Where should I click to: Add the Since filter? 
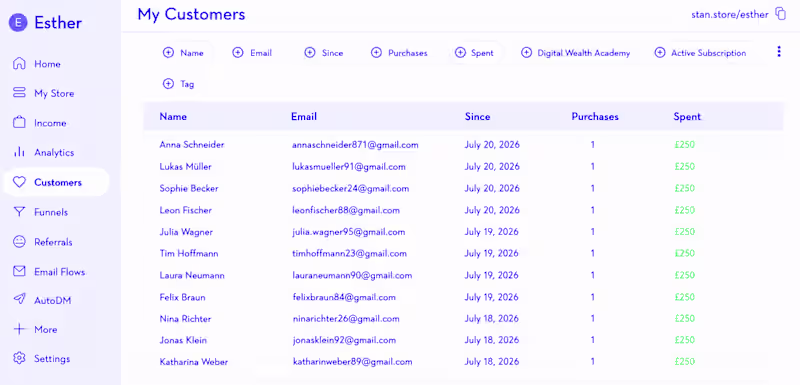(324, 53)
